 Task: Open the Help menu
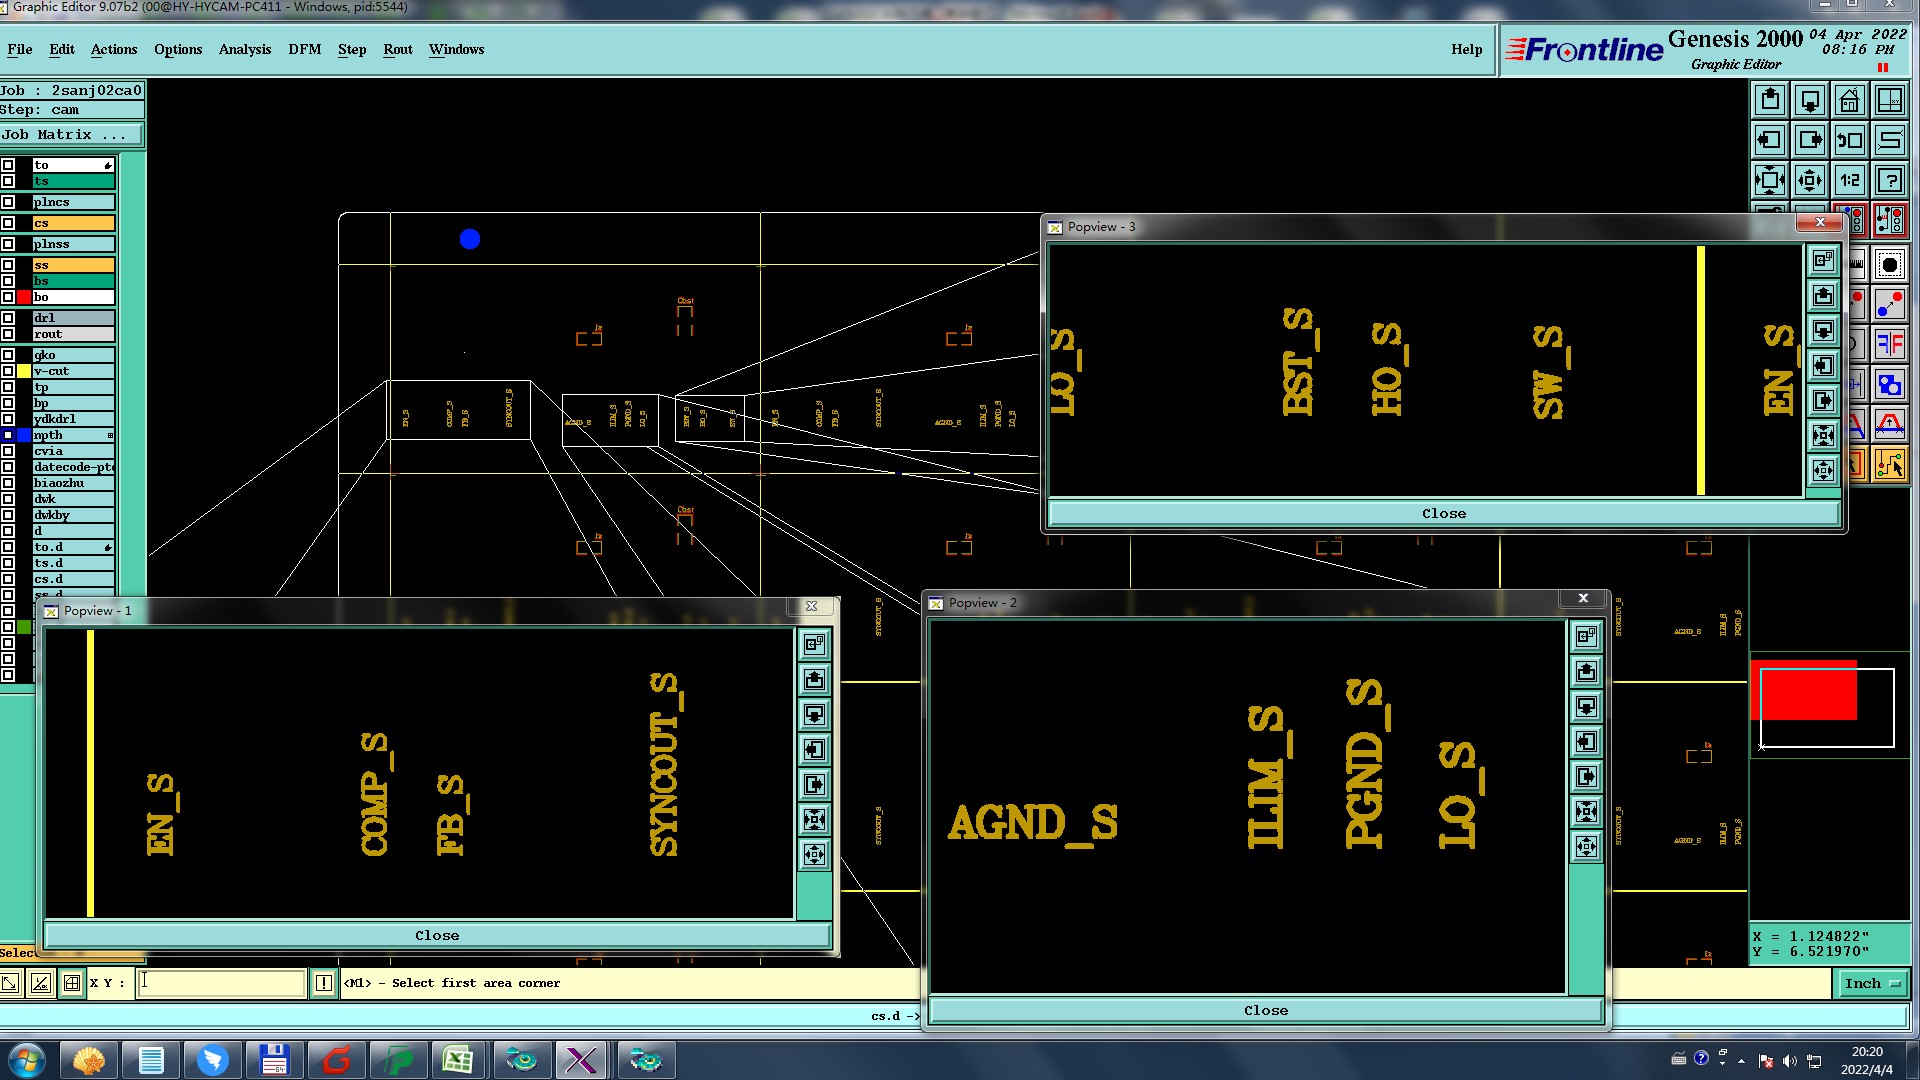pyautogui.click(x=1467, y=49)
